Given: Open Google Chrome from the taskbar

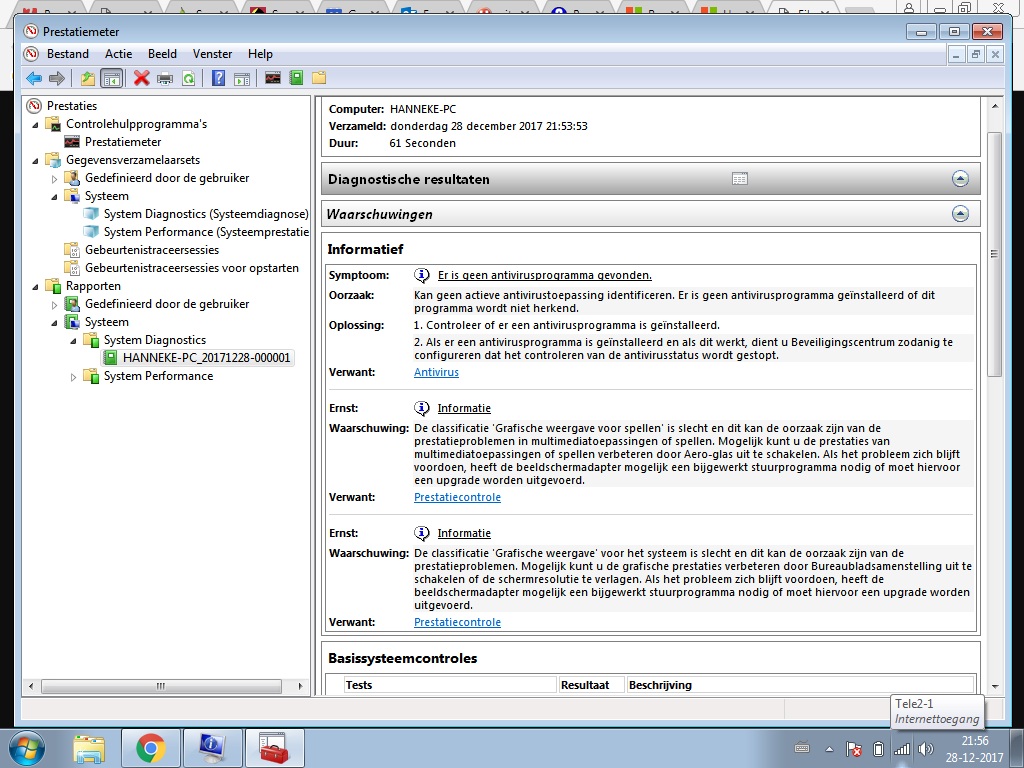Looking at the screenshot, I should 151,748.
